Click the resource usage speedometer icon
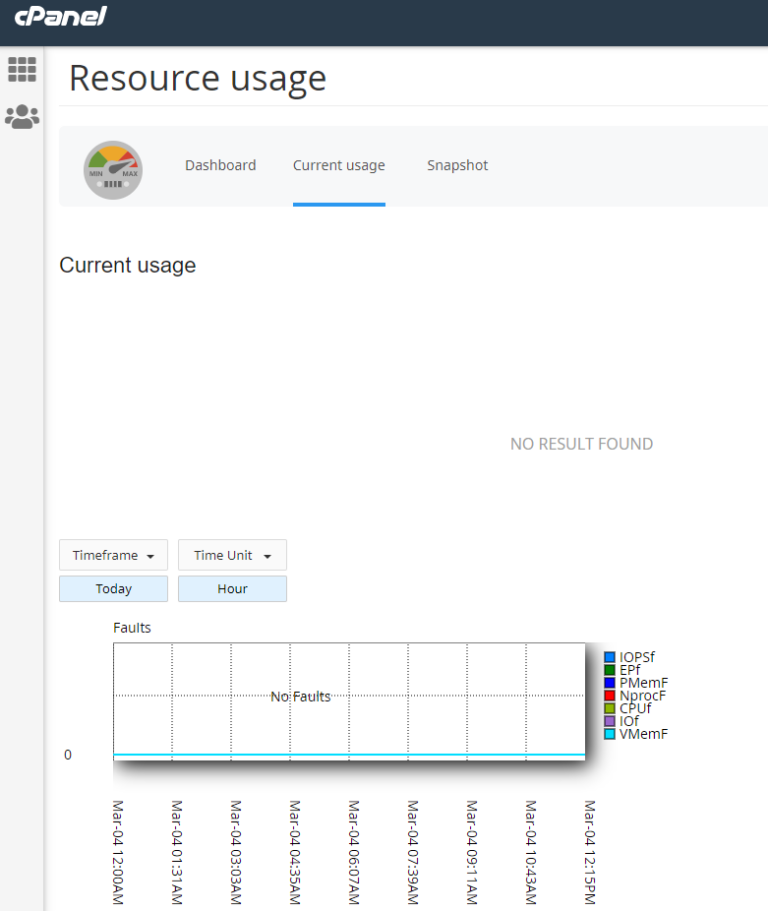The height and width of the screenshot is (911, 768). (112, 170)
